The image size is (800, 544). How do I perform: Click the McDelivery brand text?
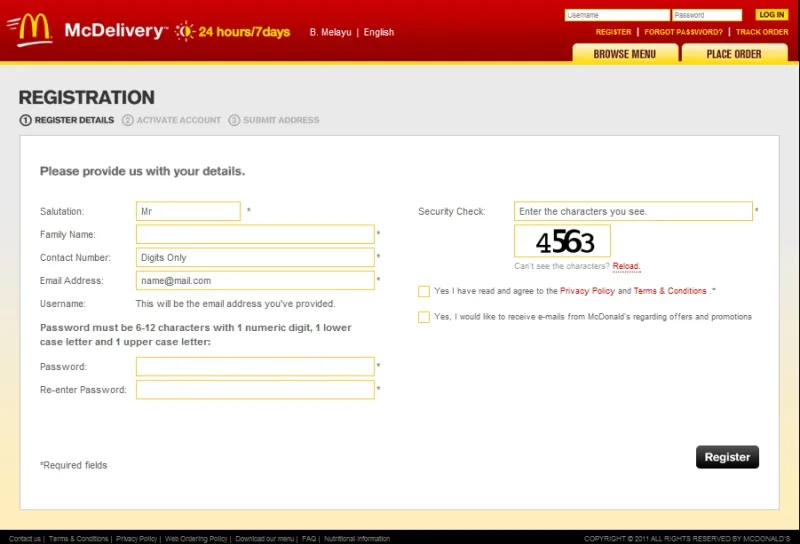coord(114,31)
